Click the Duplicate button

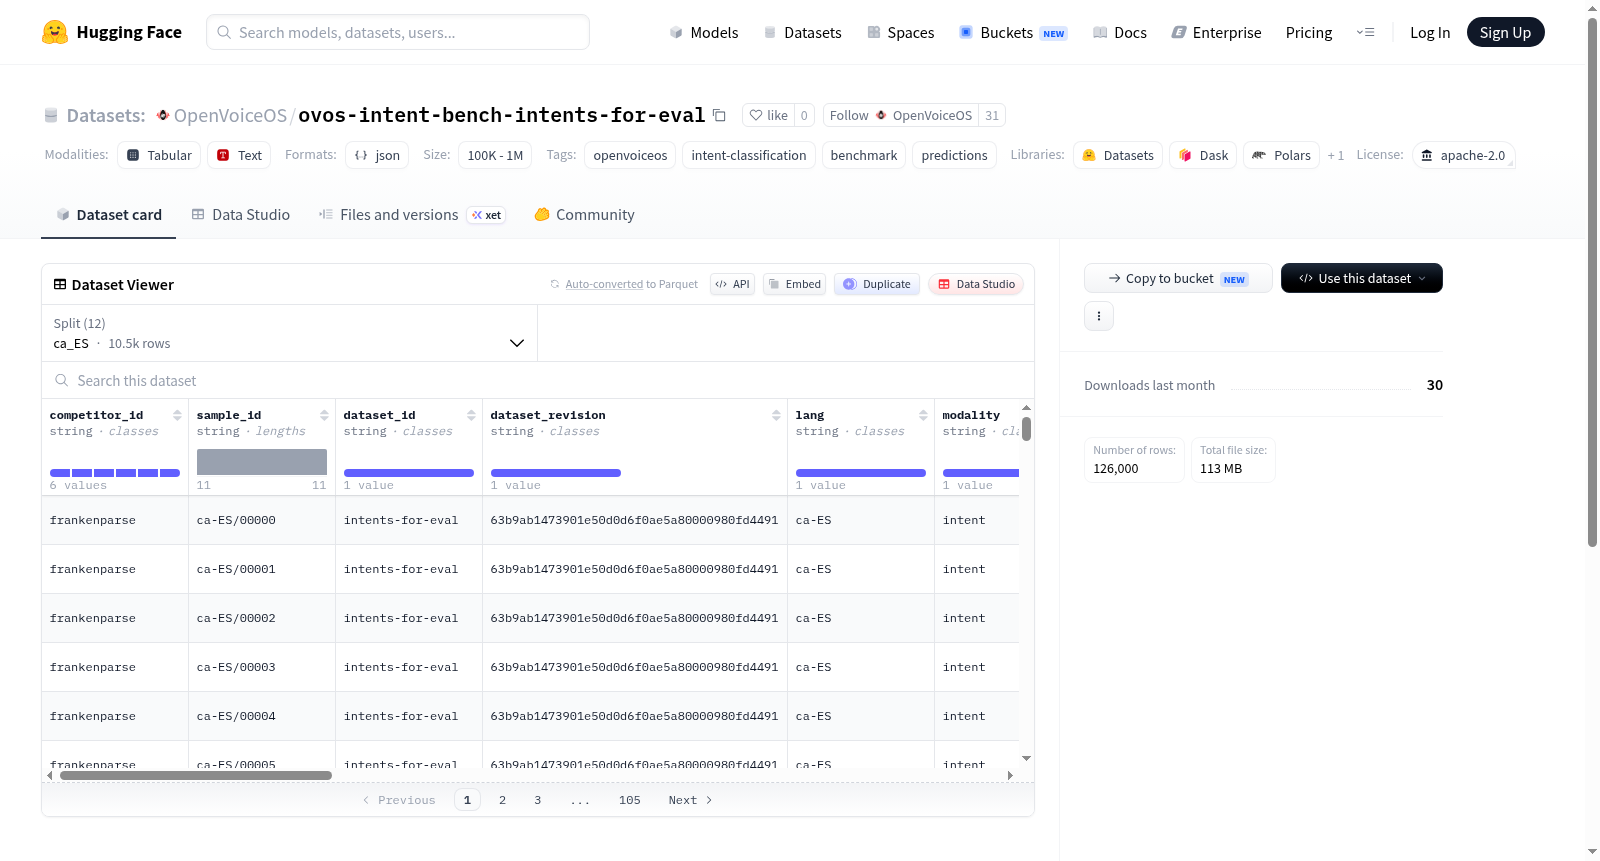[877, 284]
